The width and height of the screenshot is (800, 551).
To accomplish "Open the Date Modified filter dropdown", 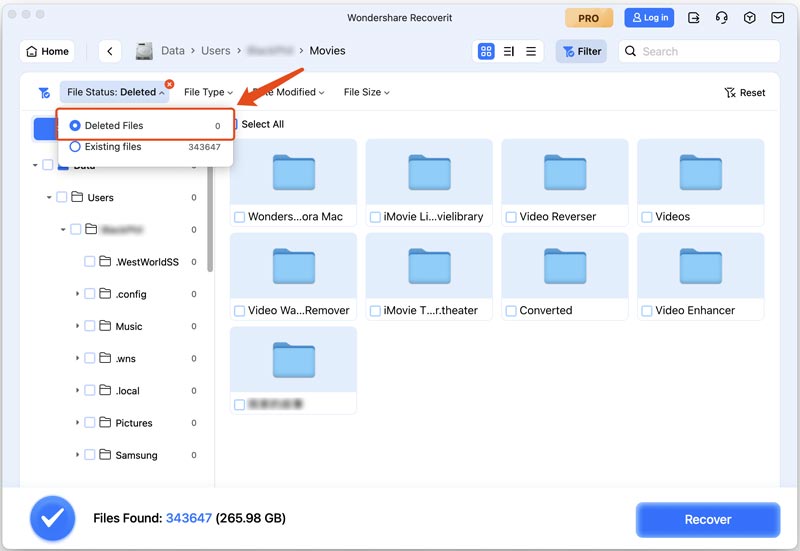I will tap(289, 92).
